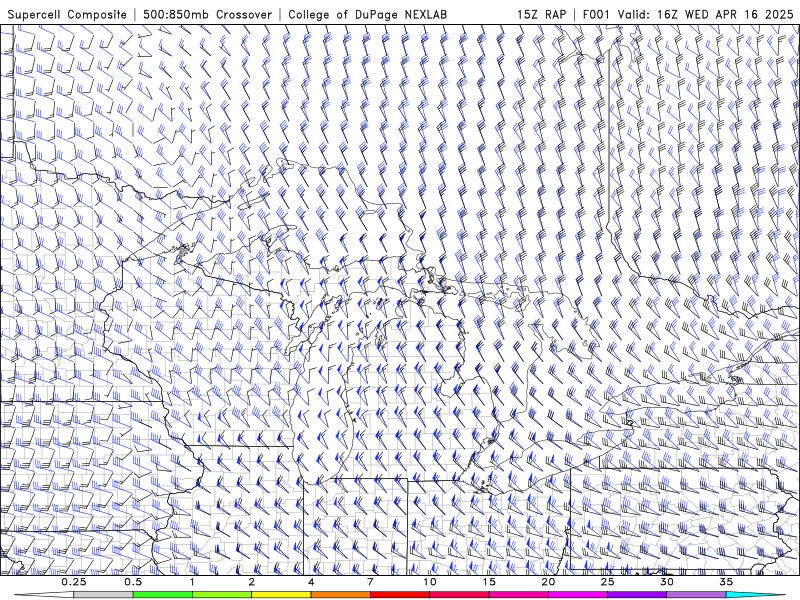This screenshot has height=600, width=800.
Task: Click the crimson 10–15 color bar segment
Action: click(x=459, y=595)
